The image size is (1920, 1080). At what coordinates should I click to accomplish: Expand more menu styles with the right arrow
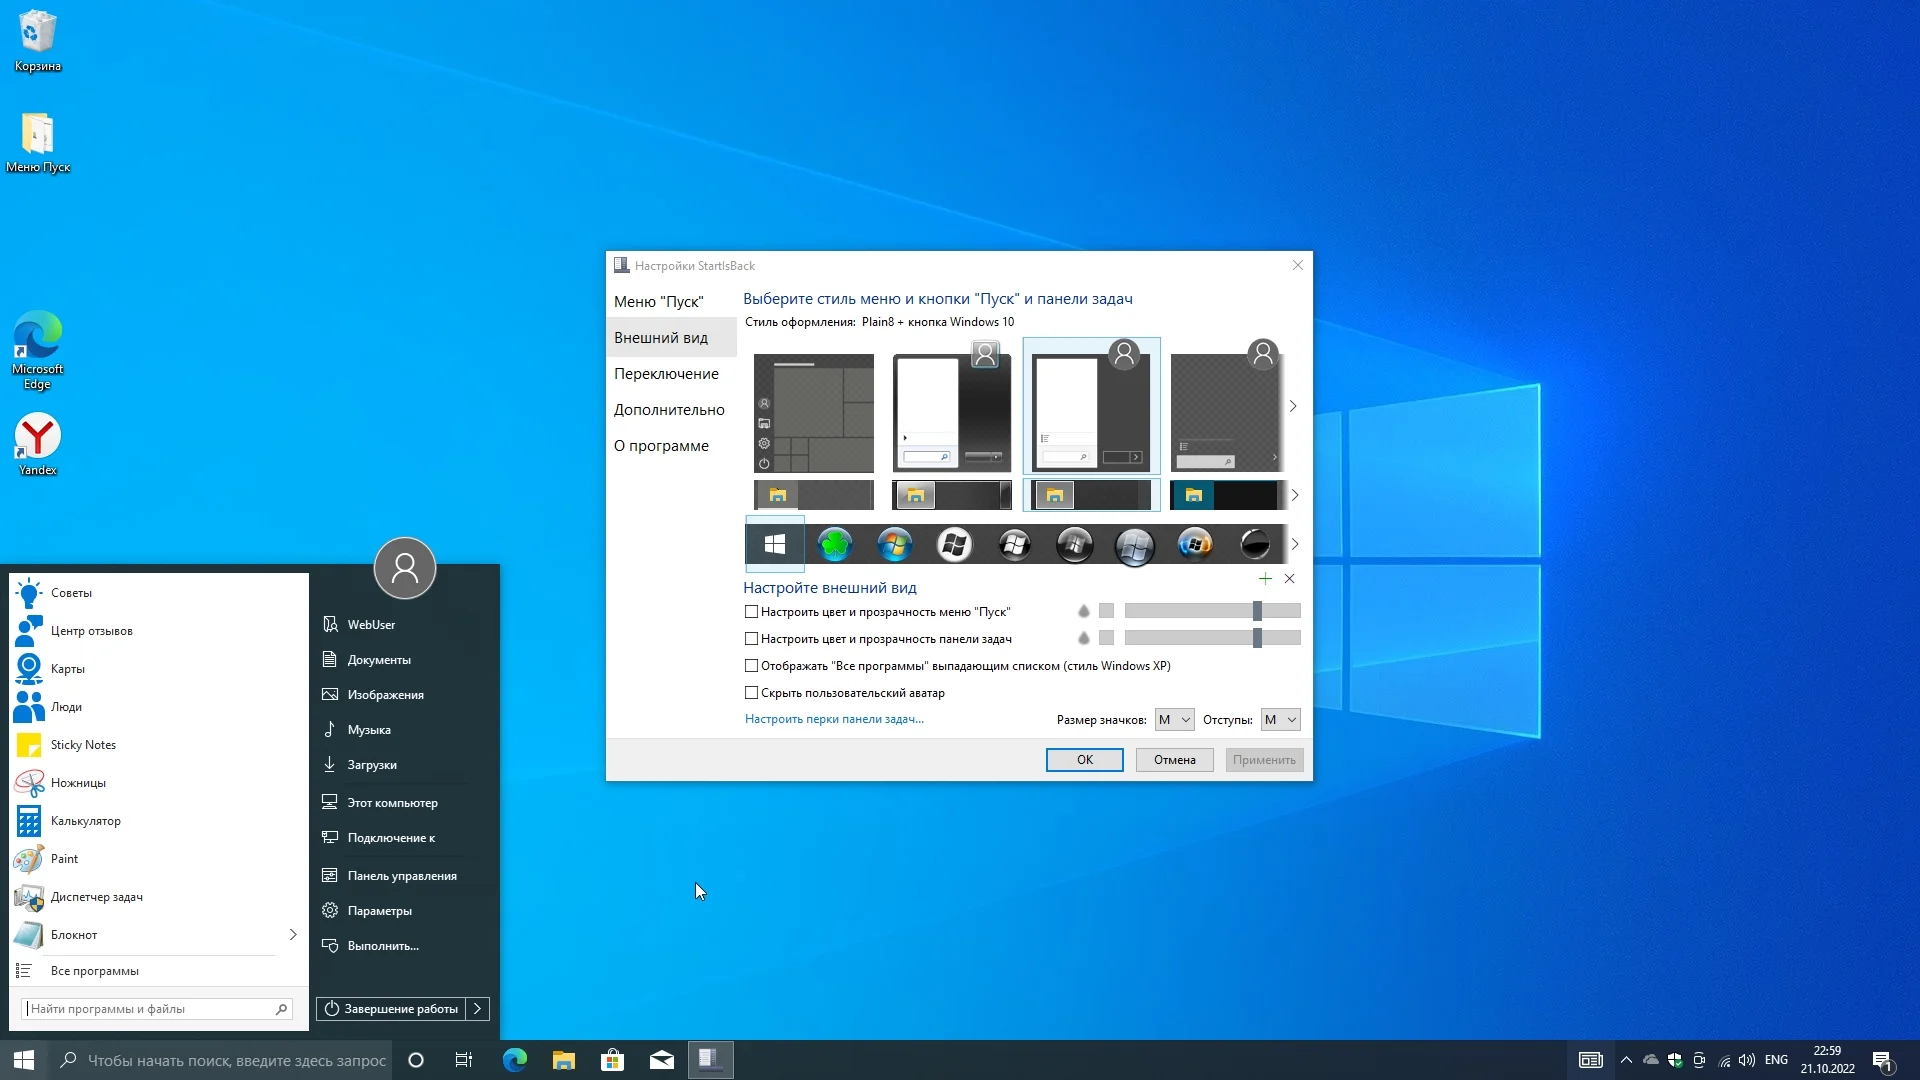[1293, 406]
